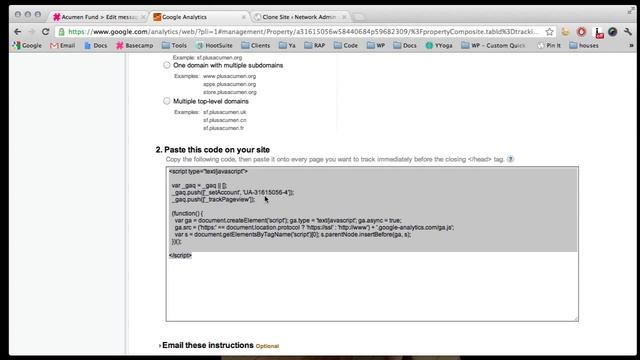Close the Clone Site tab

(x=344, y=17)
